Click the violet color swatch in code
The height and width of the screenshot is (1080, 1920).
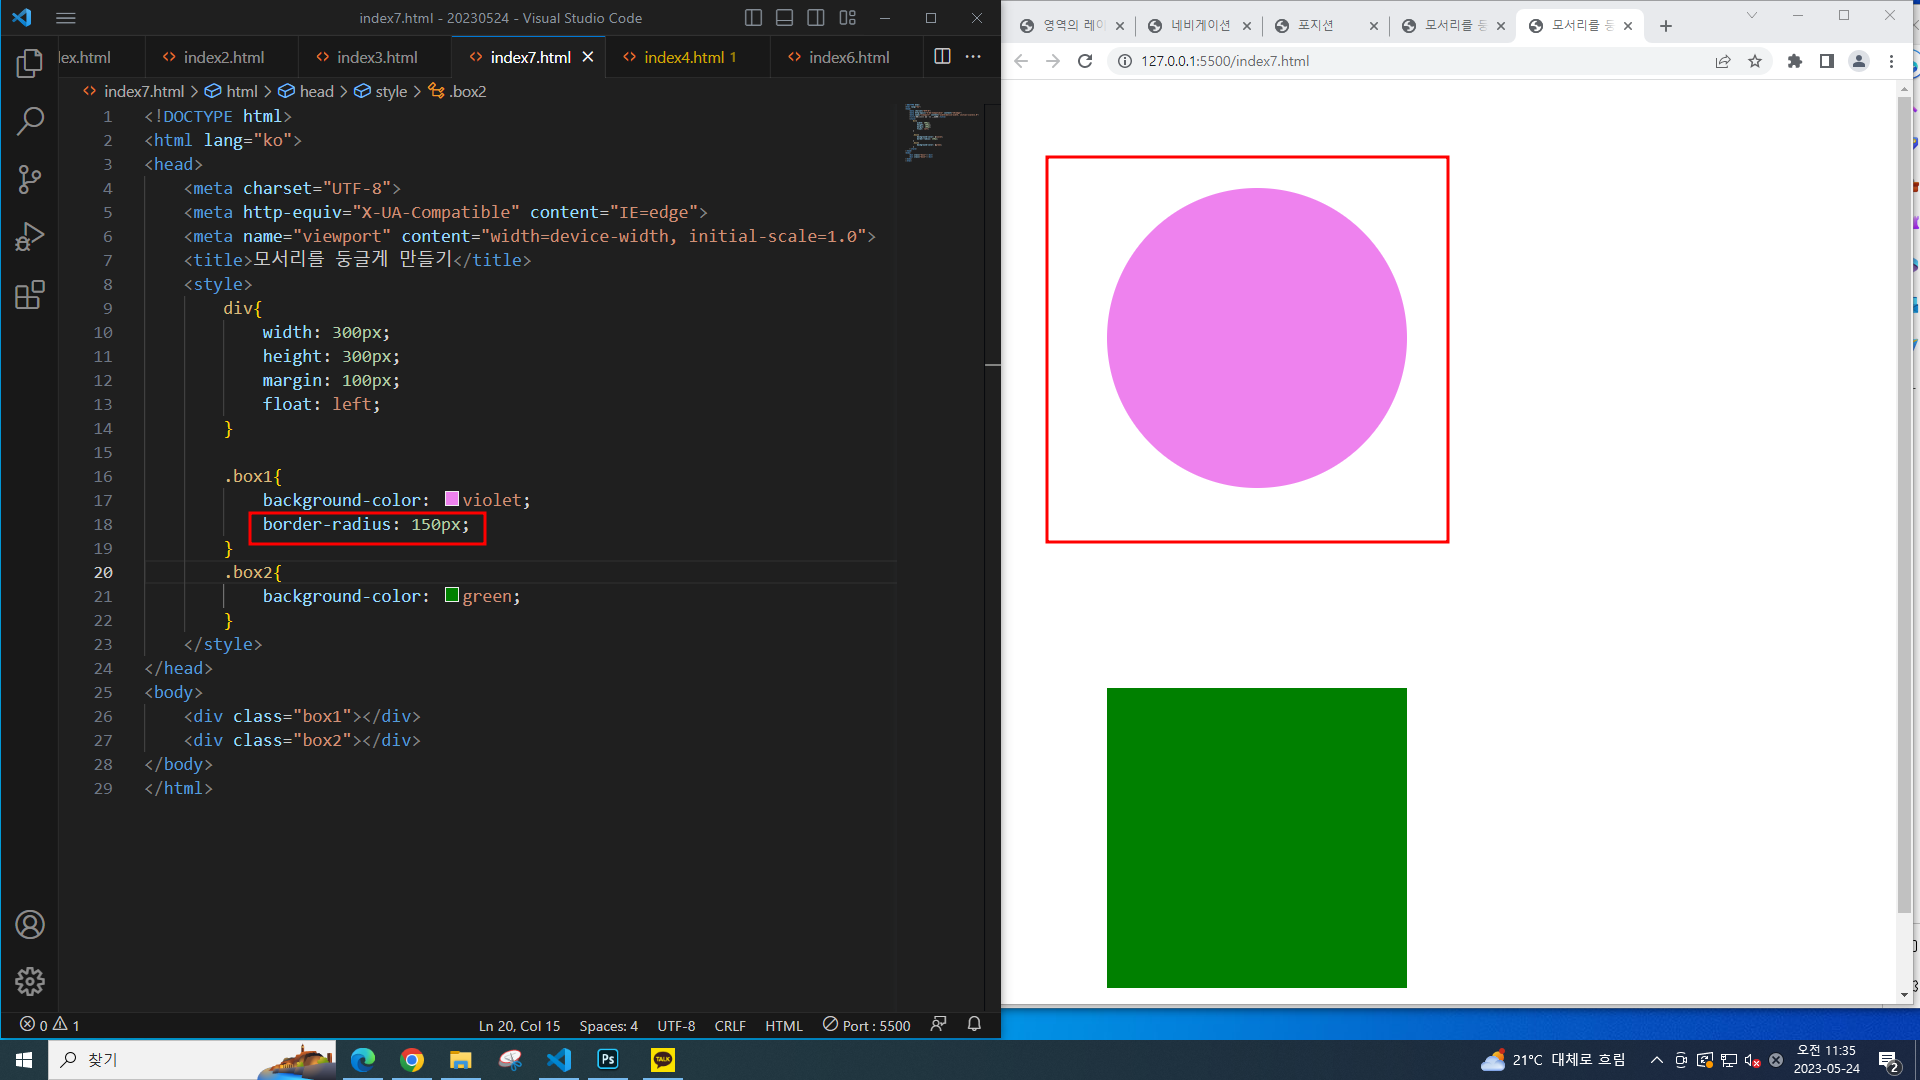click(x=452, y=499)
